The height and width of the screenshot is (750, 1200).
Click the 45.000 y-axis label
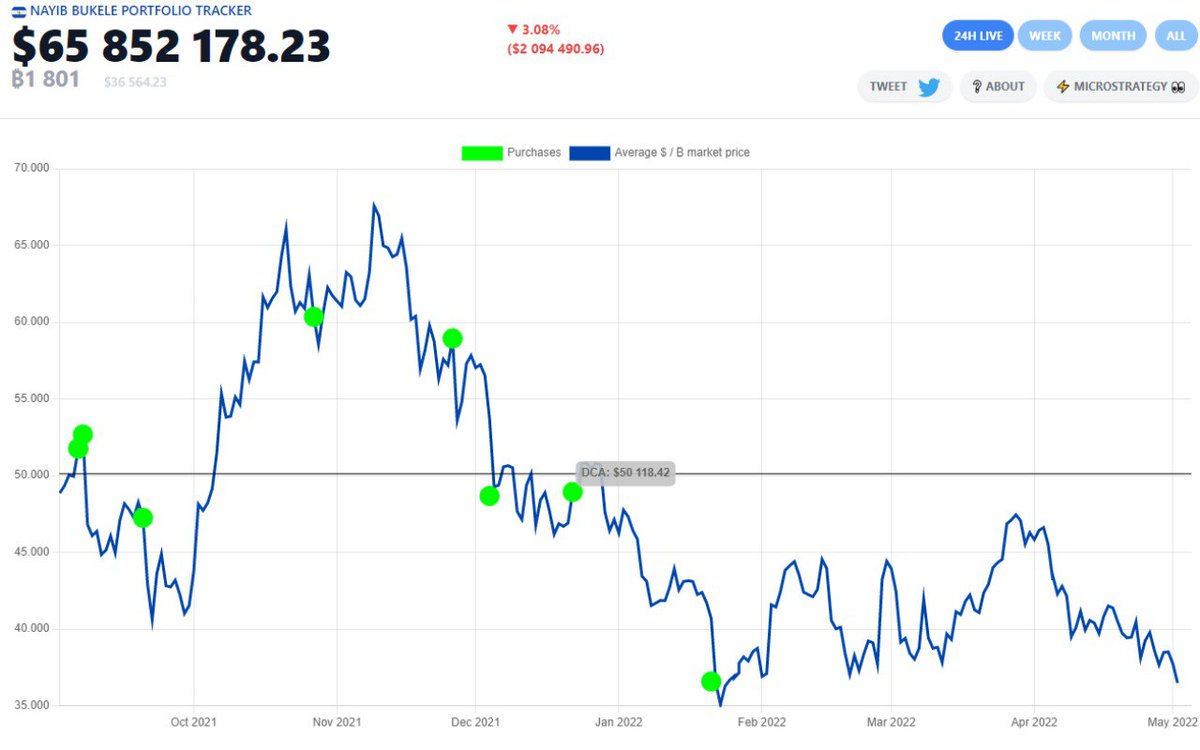click(31, 552)
